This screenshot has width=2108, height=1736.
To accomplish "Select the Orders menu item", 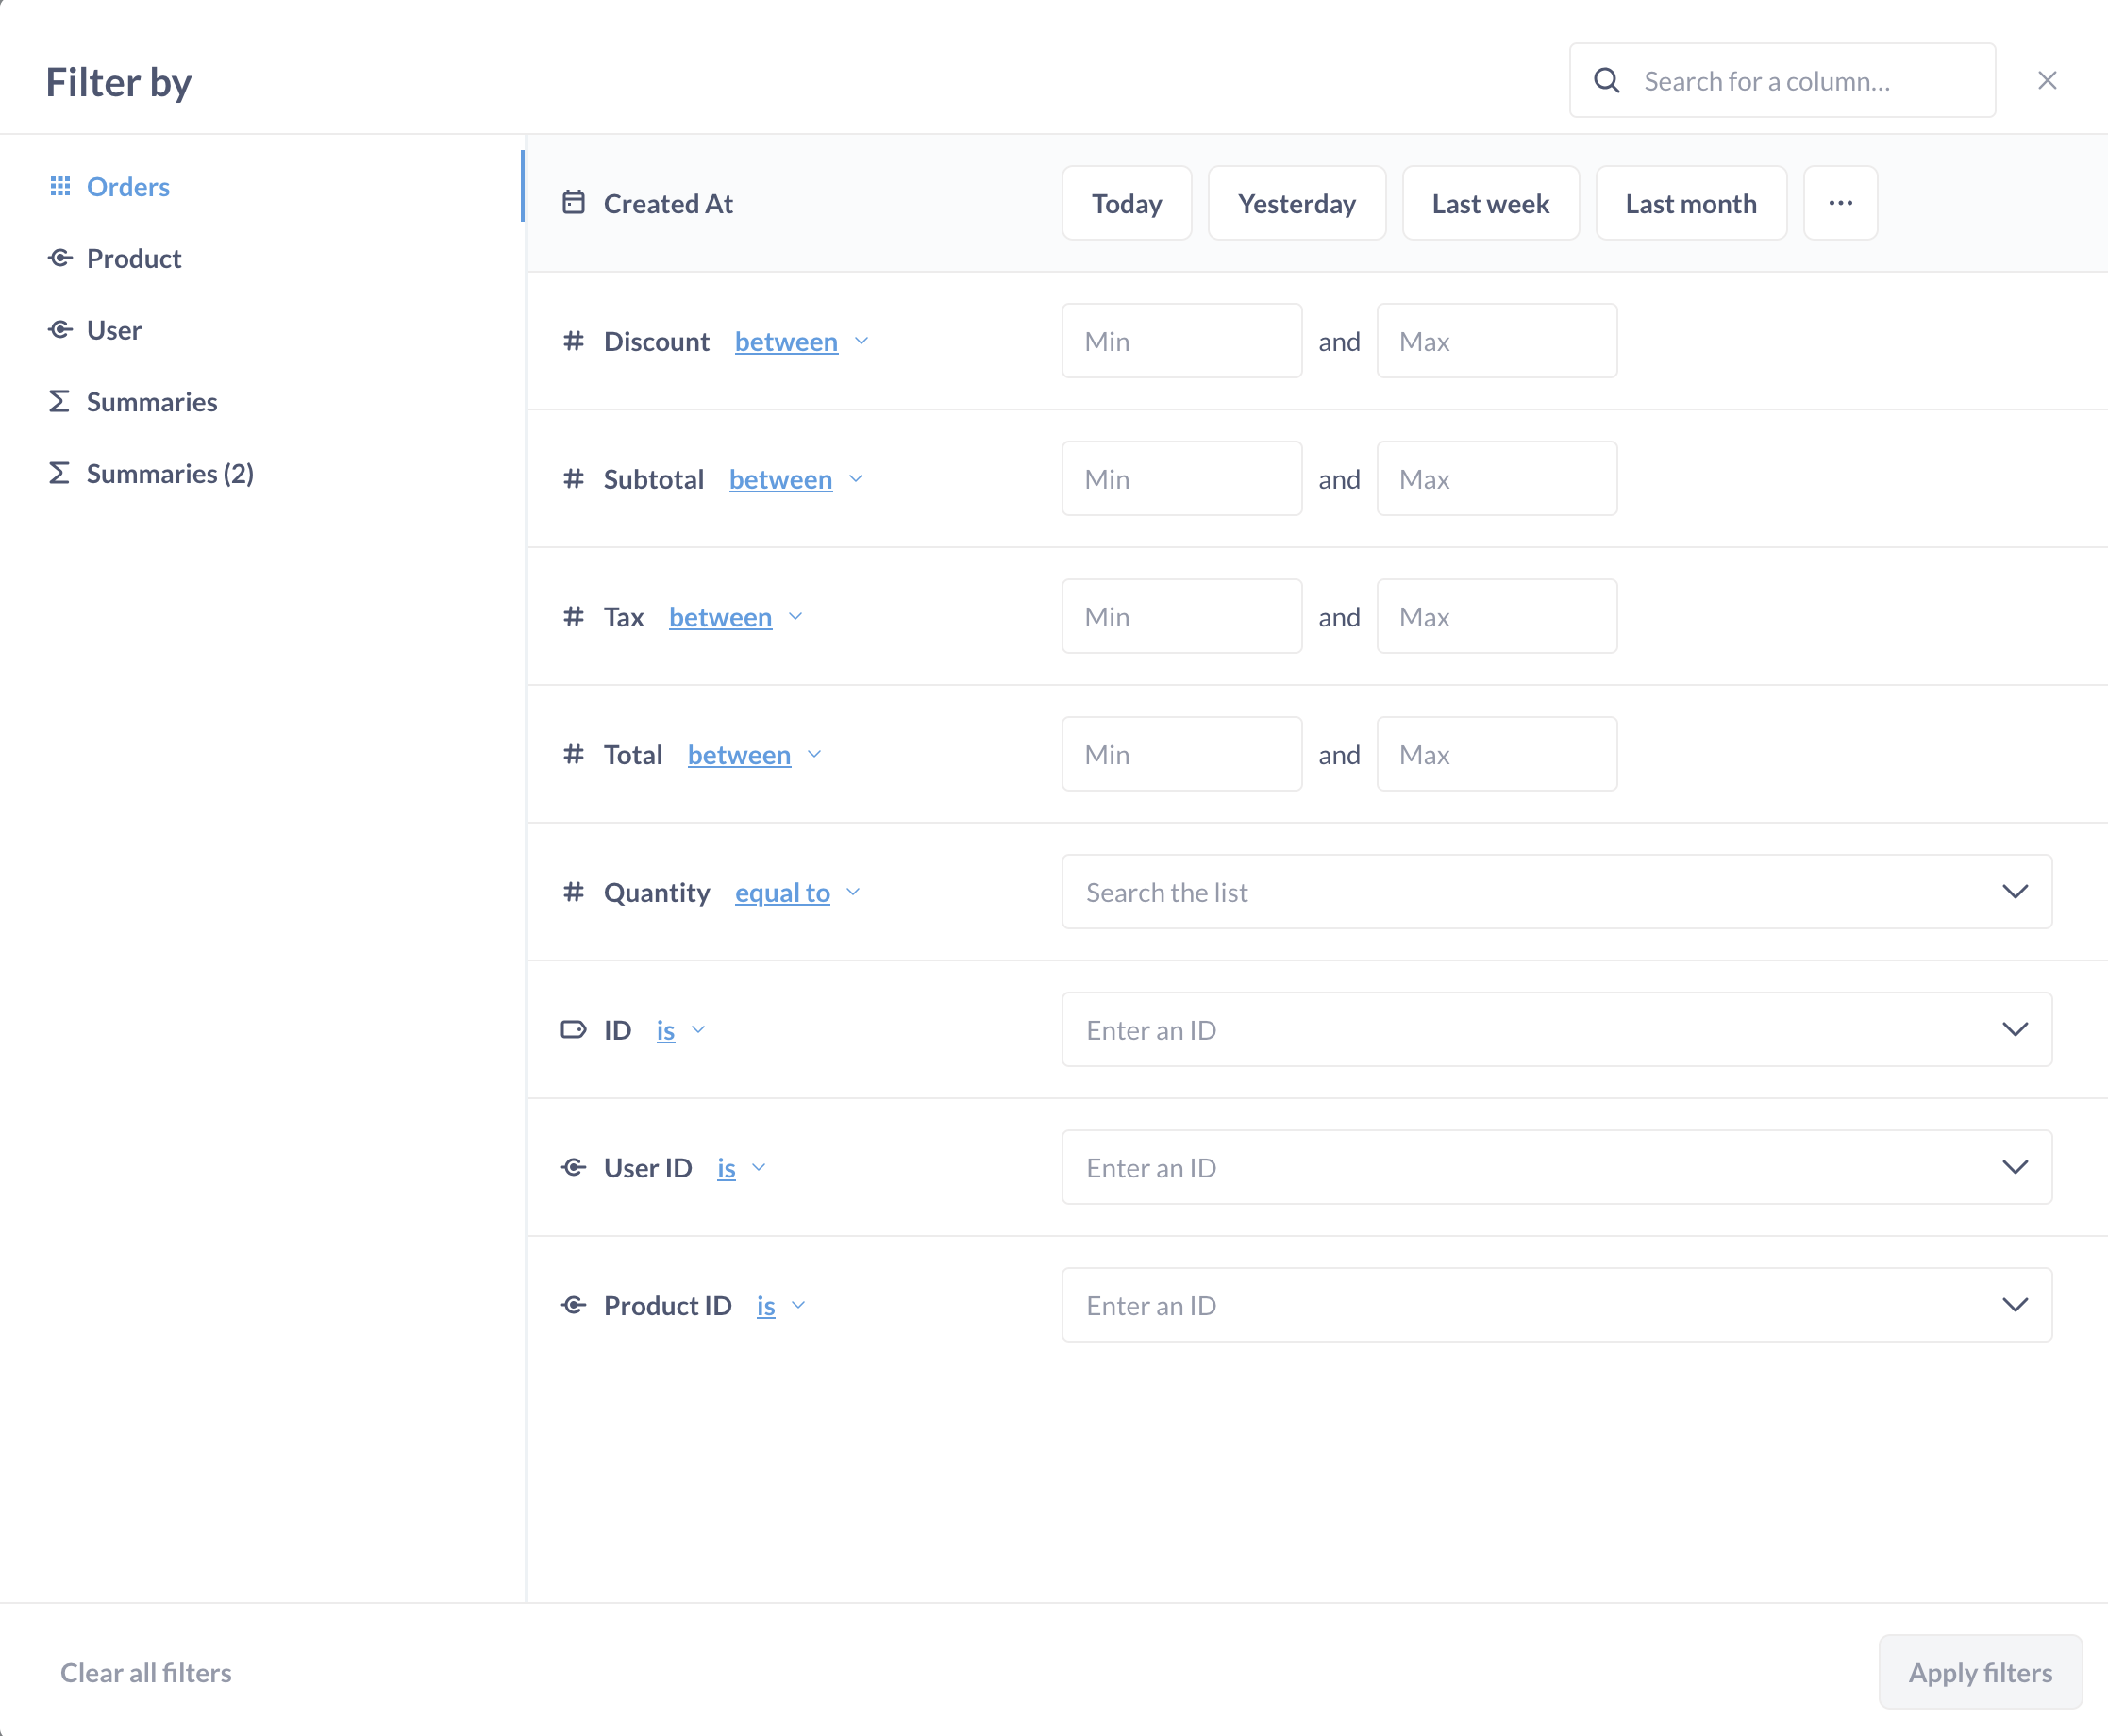I will click(x=127, y=186).
